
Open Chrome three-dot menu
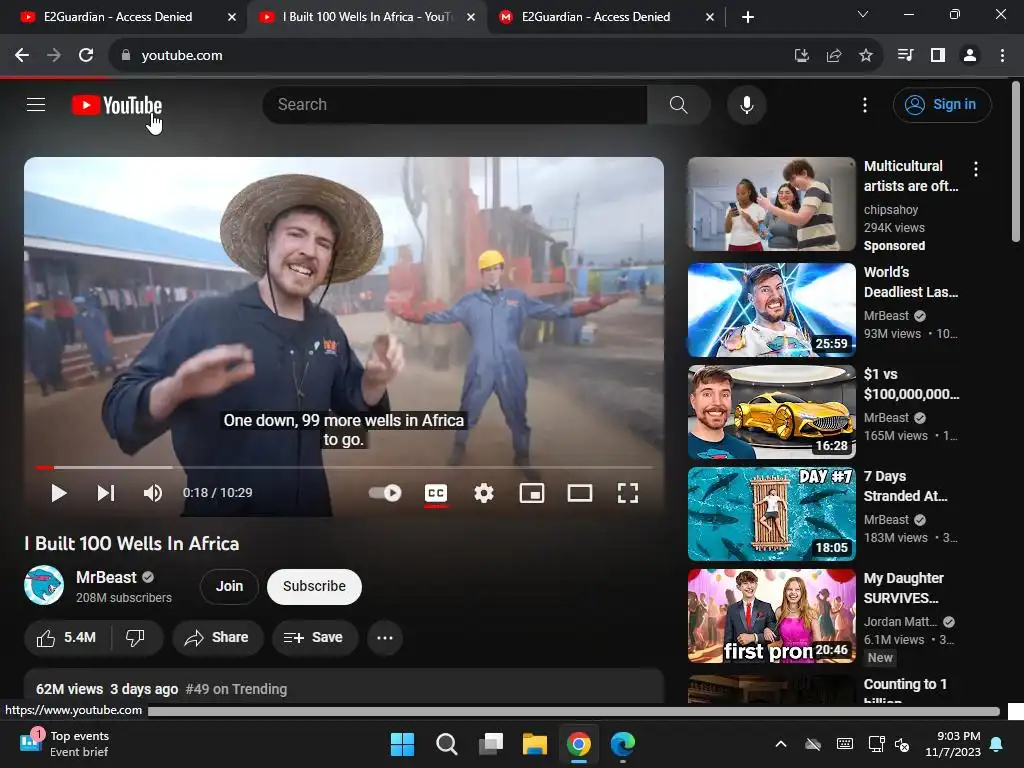[x=1002, y=56]
